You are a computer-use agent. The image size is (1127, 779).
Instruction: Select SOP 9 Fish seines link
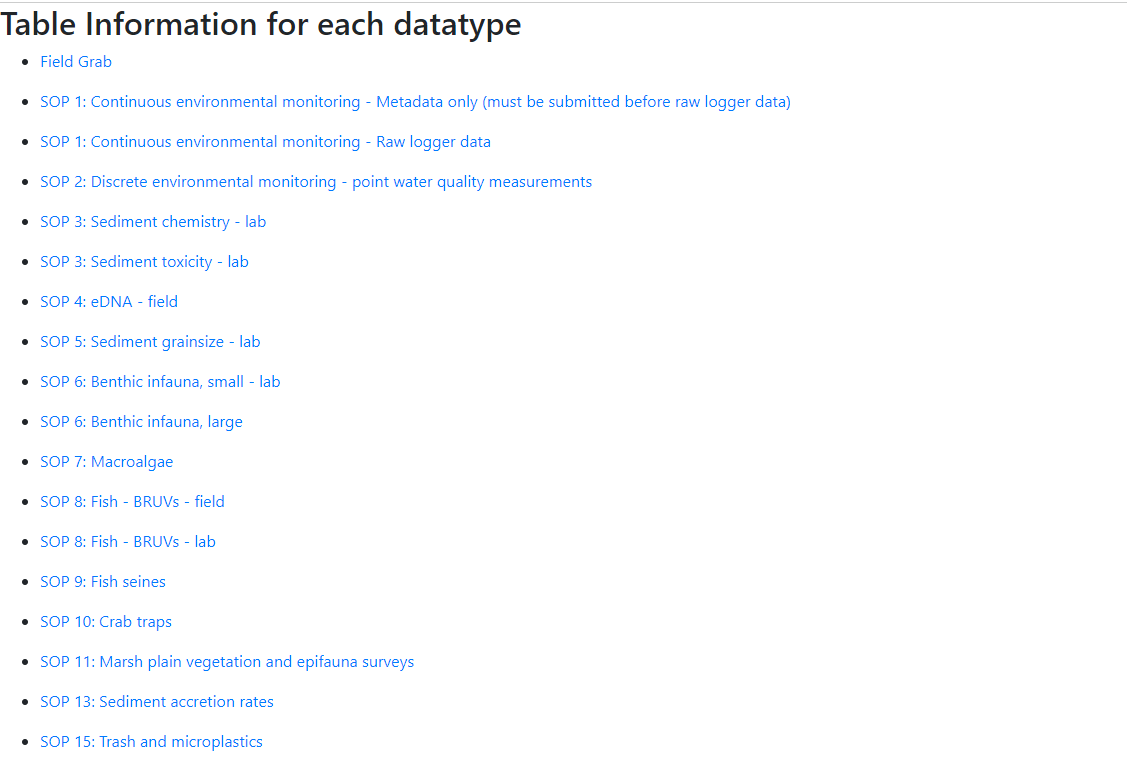pyautogui.click(x=103, y=582)
